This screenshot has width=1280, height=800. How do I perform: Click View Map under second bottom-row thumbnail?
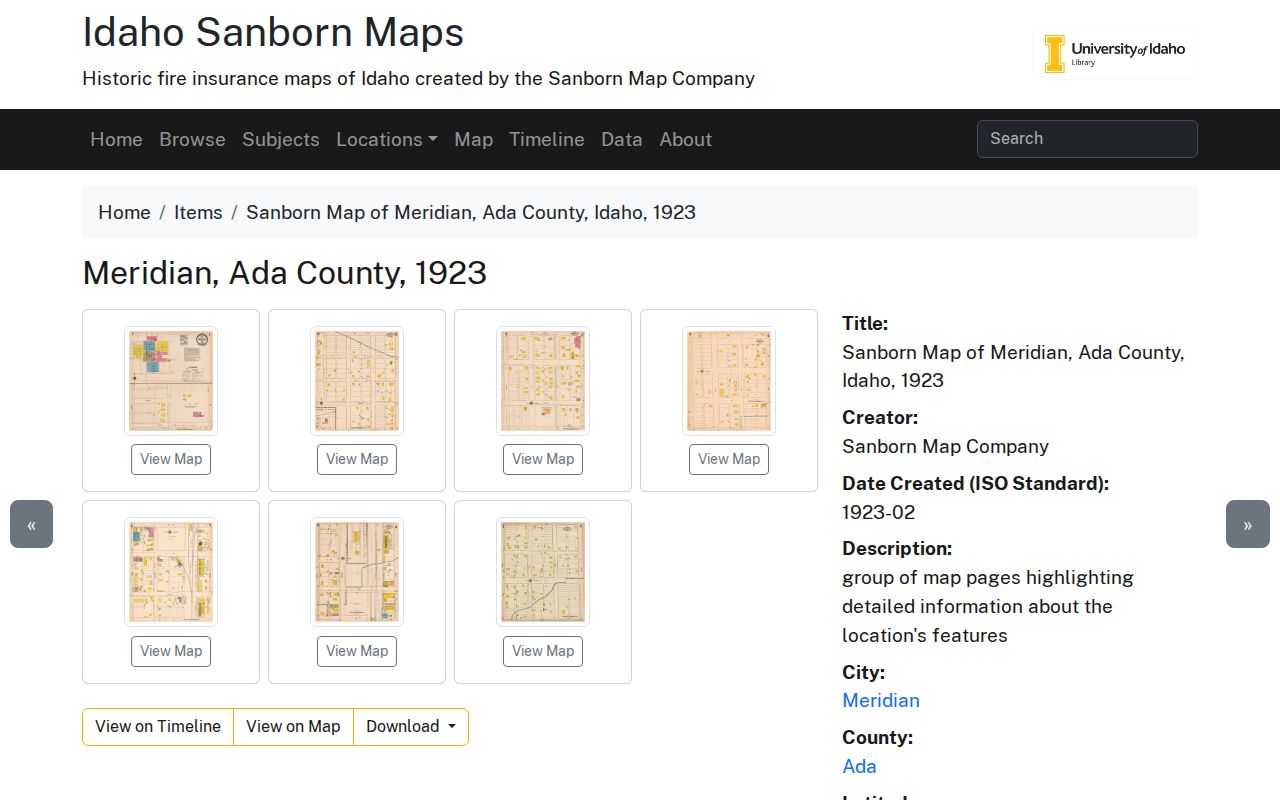pyautogui.click(x=357, y=651)
